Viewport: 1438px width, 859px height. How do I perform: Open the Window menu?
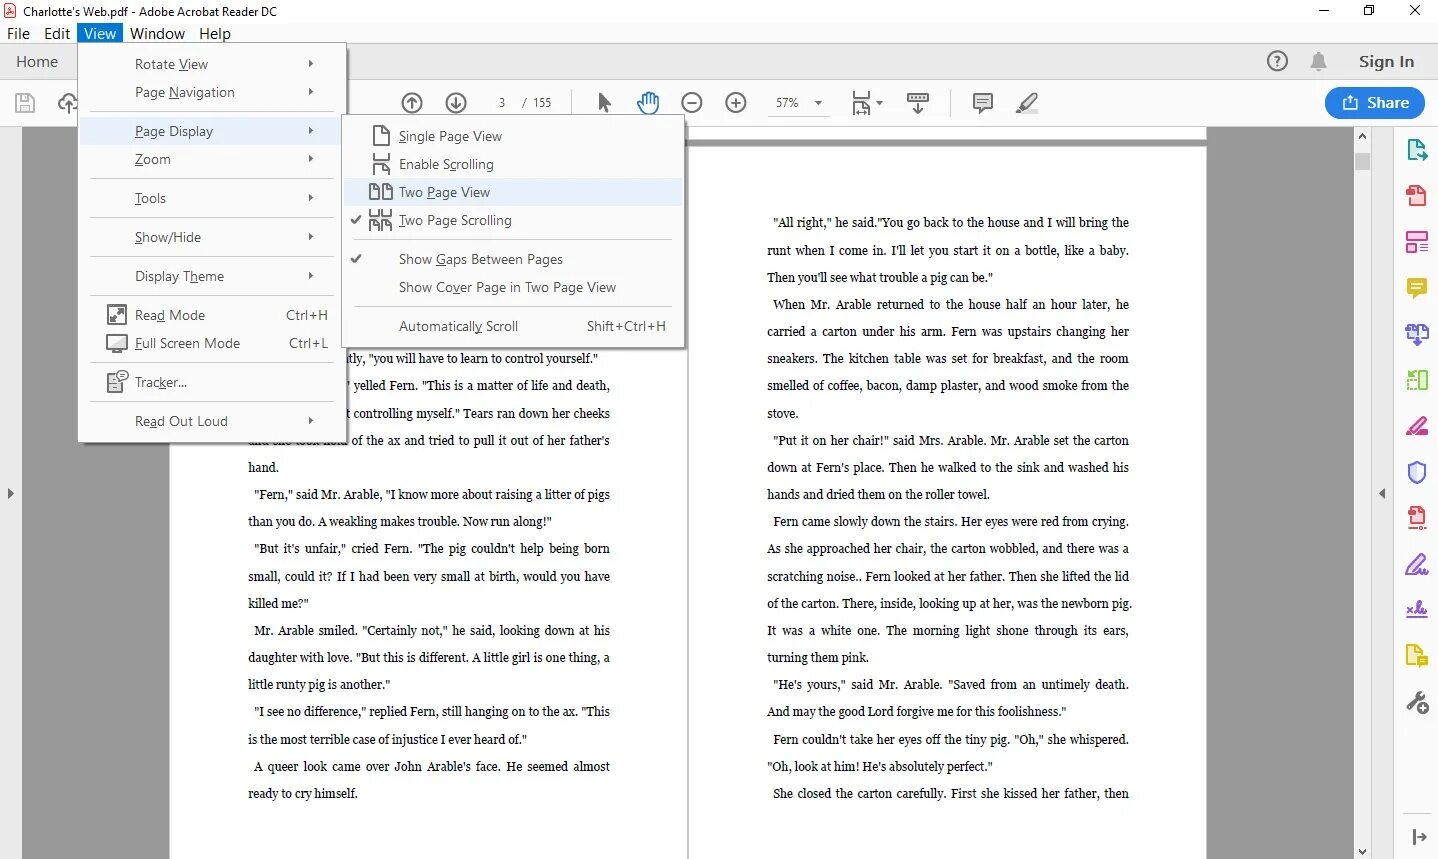(157, 33)
